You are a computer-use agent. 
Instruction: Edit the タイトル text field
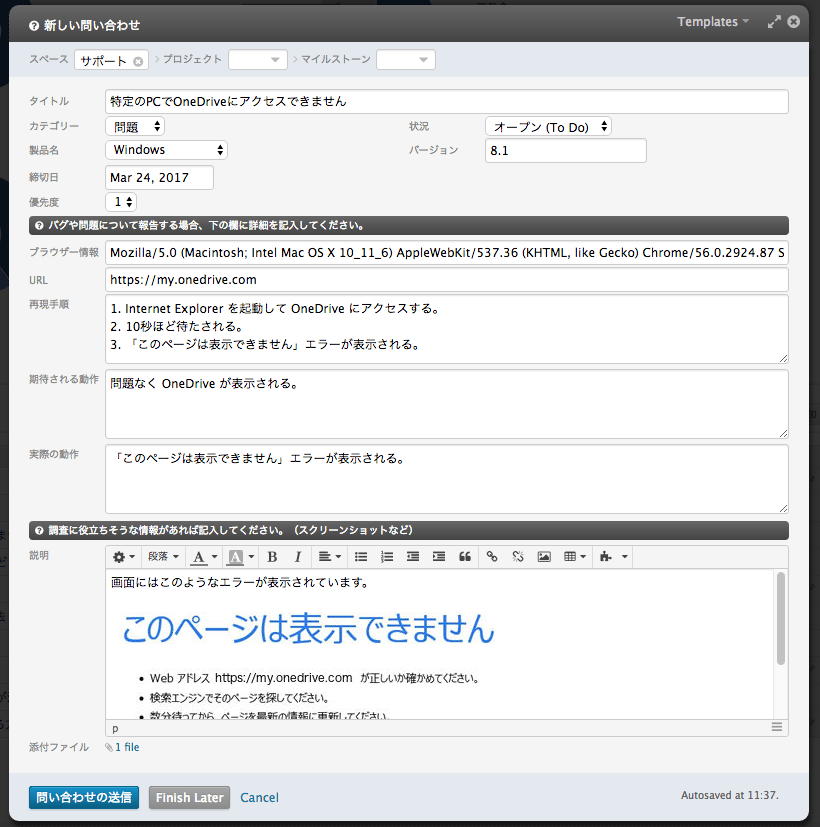click(447, 101)
